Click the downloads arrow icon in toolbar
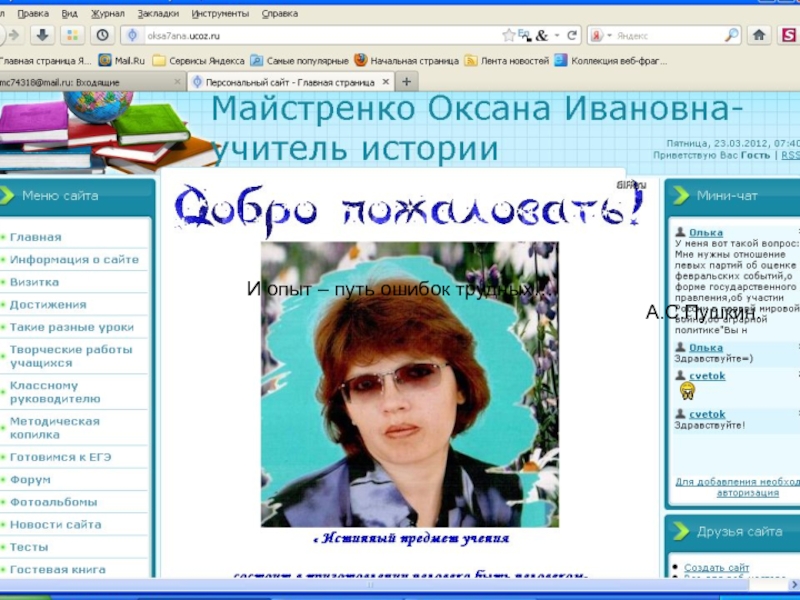Viewport: 800px width, 600px height. click(42, 35)
